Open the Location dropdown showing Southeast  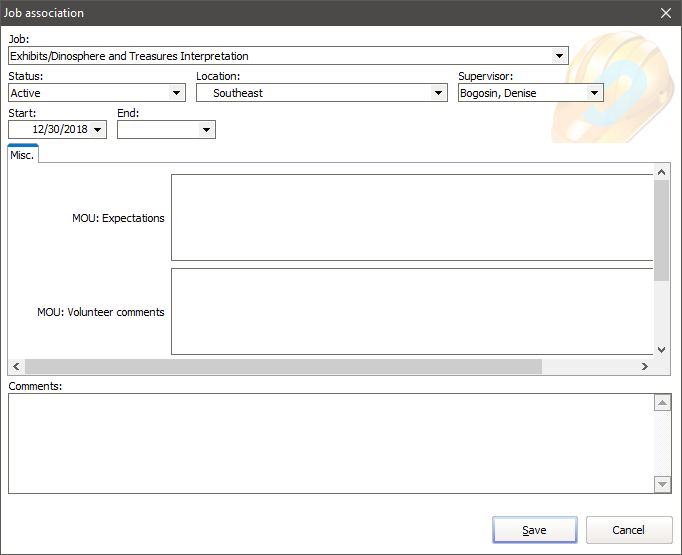coord(438,93)
